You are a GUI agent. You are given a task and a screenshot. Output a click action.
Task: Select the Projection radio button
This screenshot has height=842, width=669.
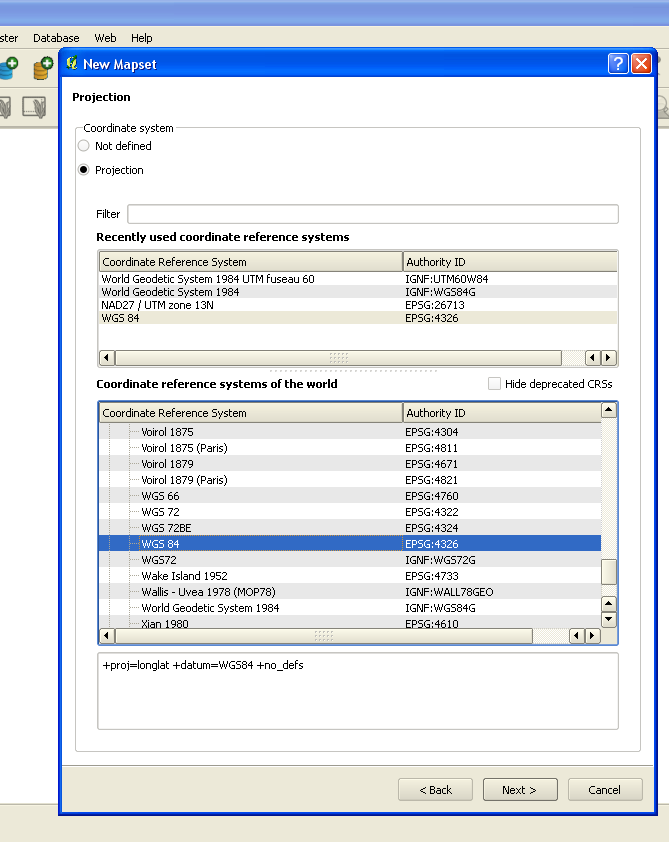[83, 170]
